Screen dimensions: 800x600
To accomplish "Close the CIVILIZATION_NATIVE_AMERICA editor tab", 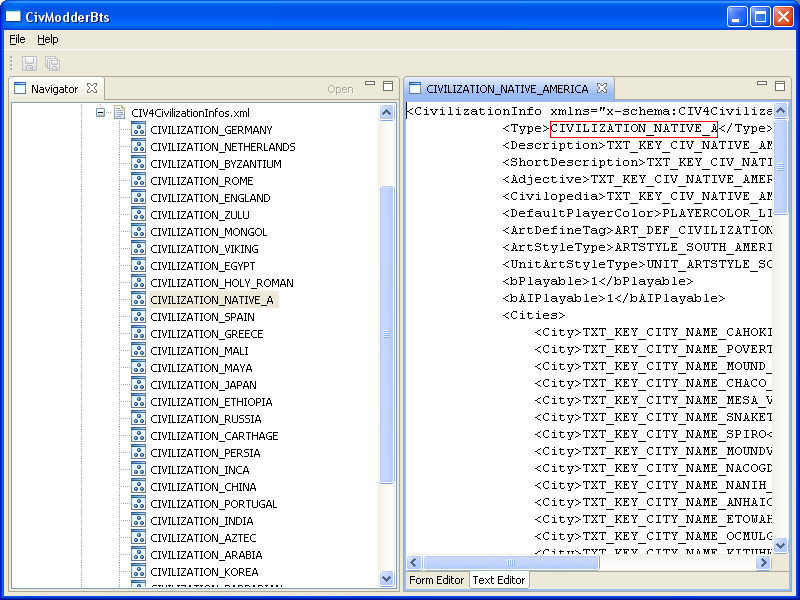I will [602, 88].
